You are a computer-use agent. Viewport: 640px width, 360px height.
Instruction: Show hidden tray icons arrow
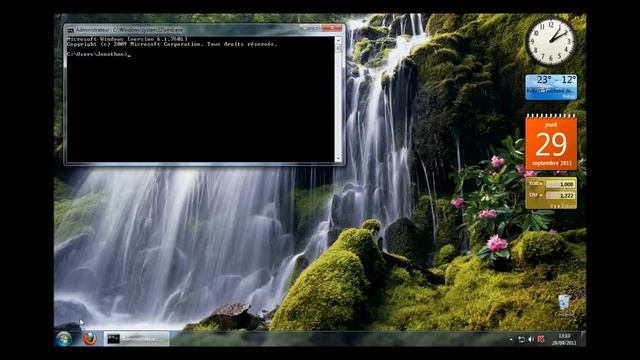click(511, 339)
